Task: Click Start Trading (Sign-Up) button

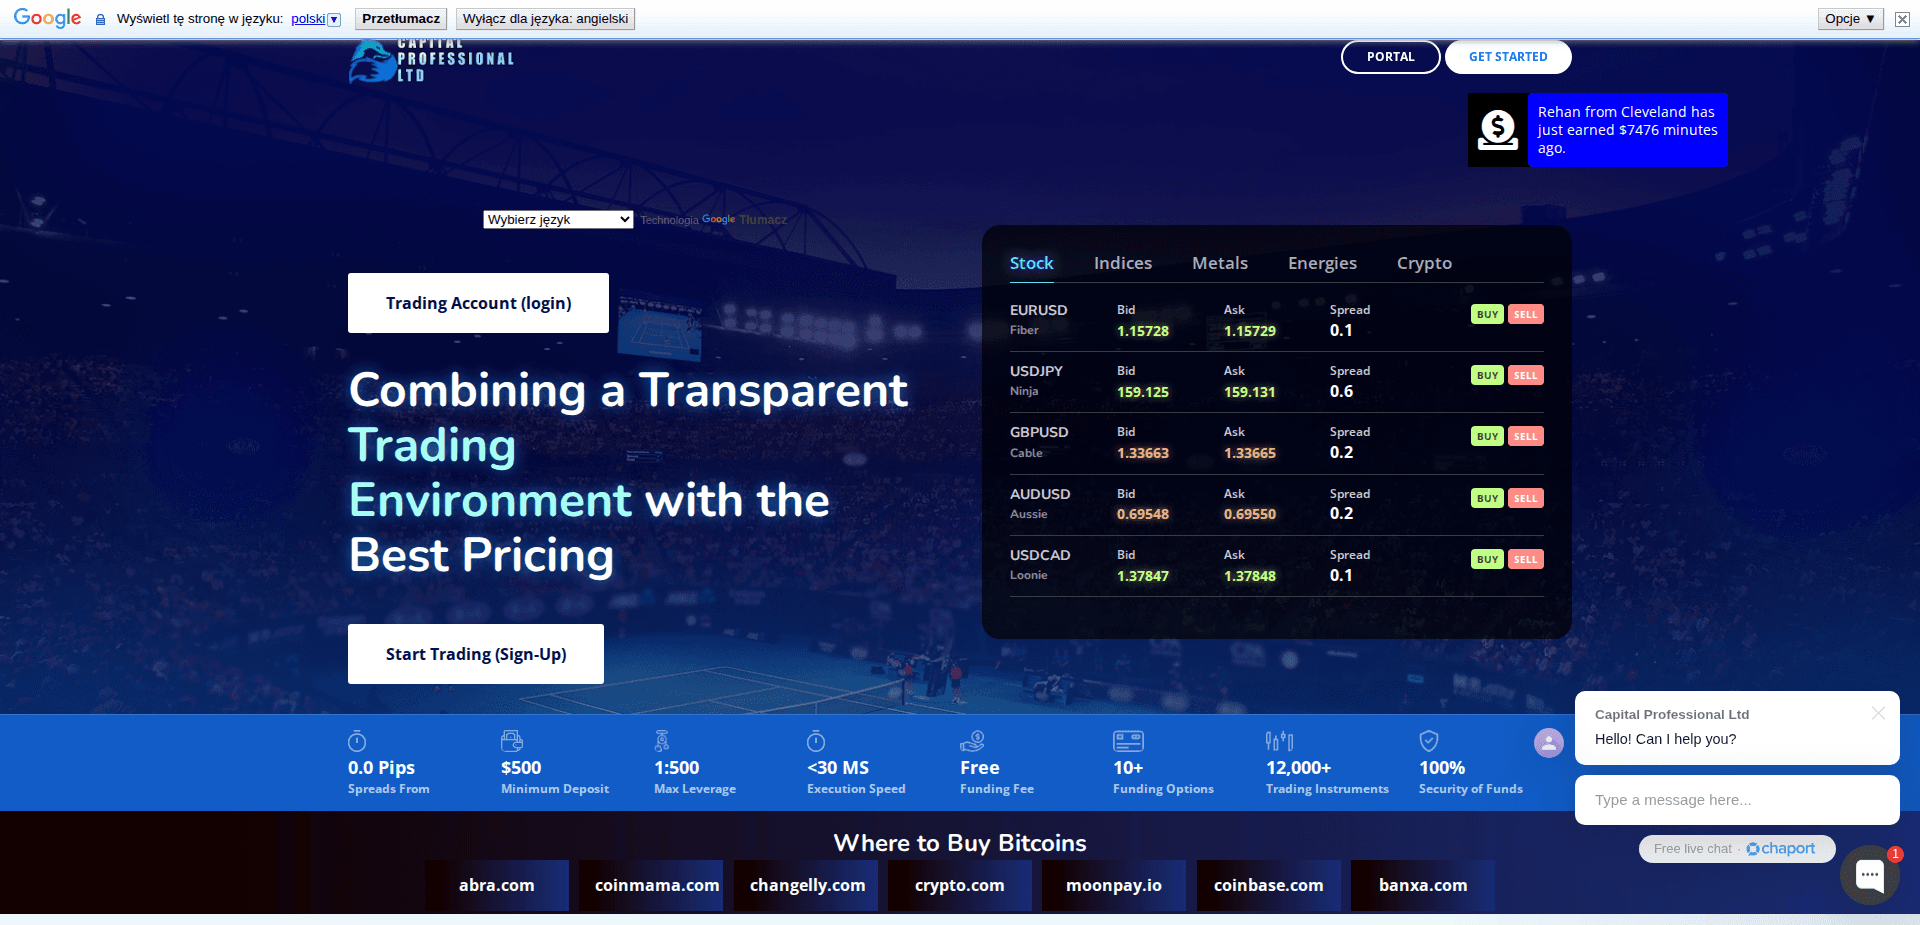Action: [x=476, y=654]
